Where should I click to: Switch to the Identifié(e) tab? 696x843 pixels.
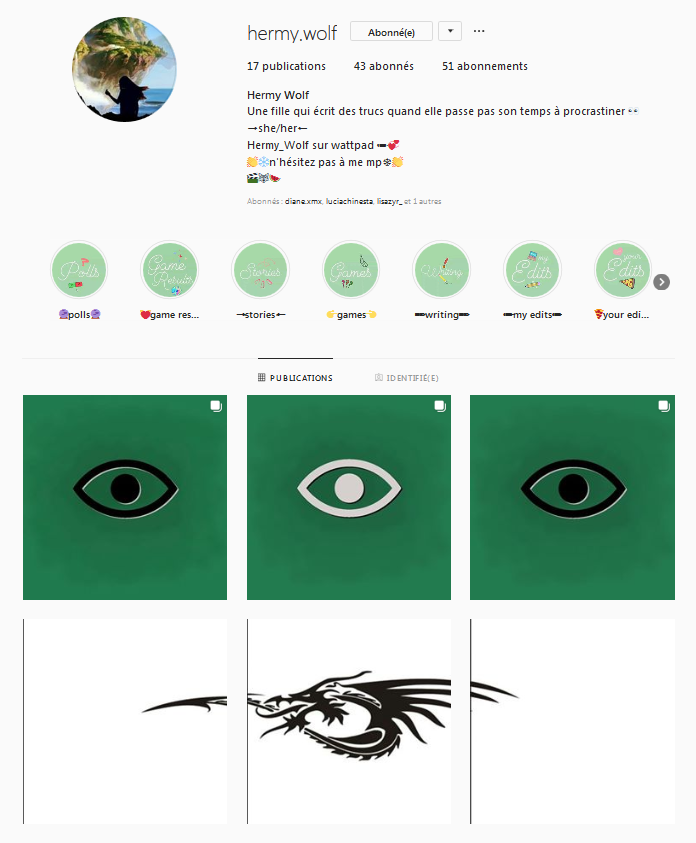pyautogui.click(x=407, y=378)
